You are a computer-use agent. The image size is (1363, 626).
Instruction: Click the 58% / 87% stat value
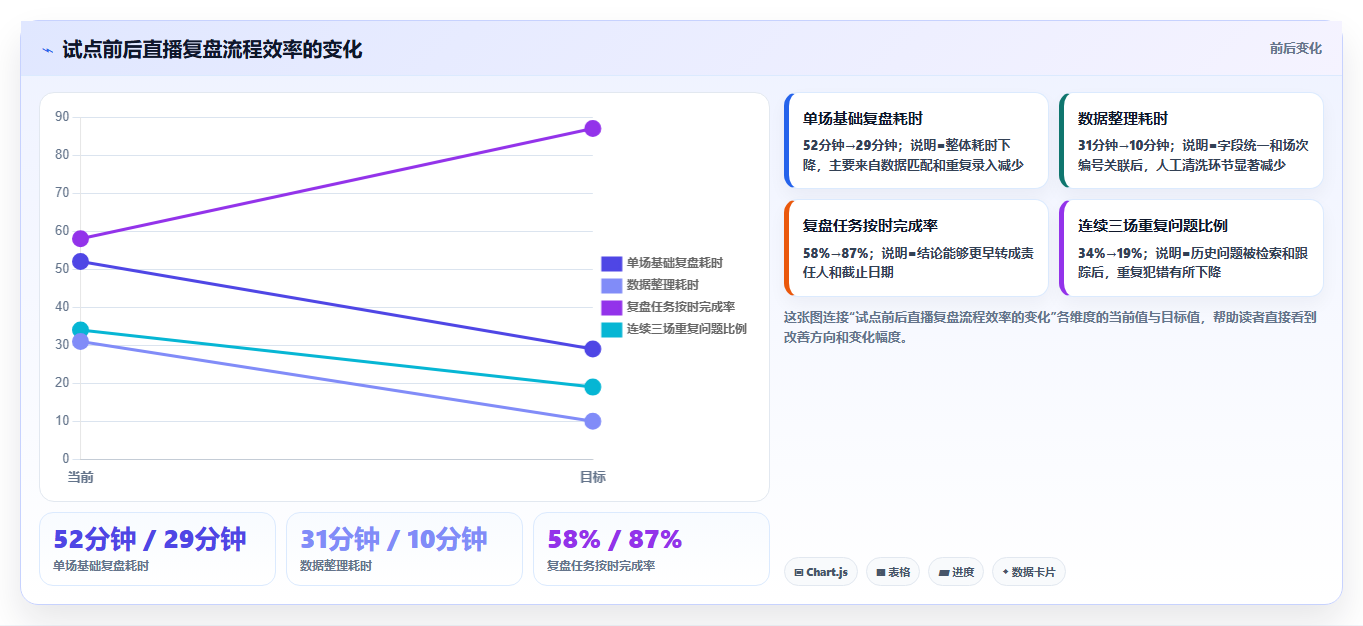(x=615, y=540)
